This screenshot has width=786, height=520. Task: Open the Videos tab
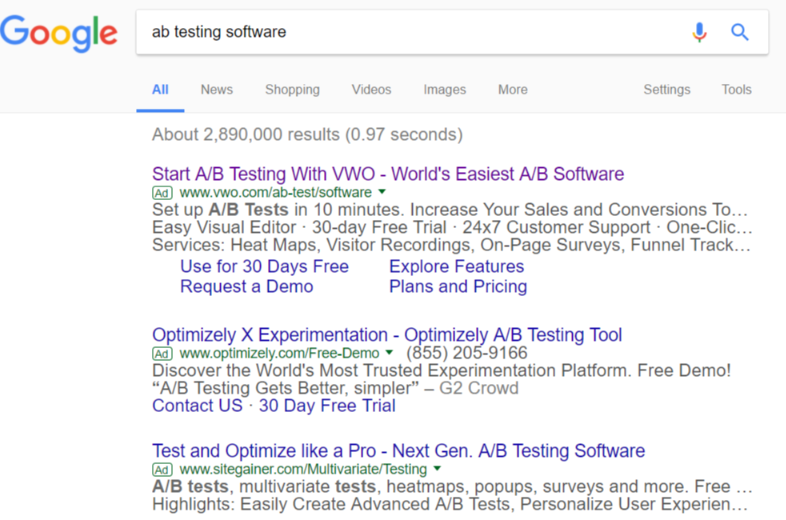tap(371, 90)
